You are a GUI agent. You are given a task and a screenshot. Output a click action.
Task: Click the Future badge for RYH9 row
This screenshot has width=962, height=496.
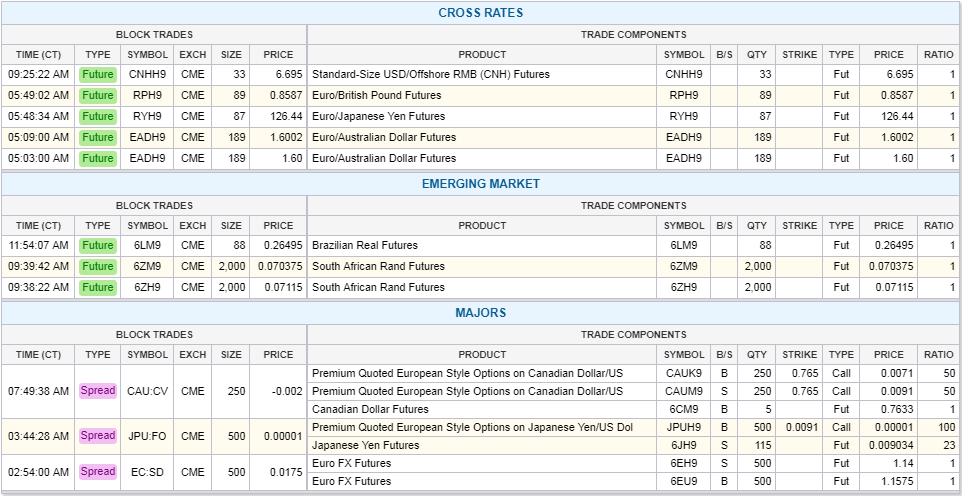point(98,116)
